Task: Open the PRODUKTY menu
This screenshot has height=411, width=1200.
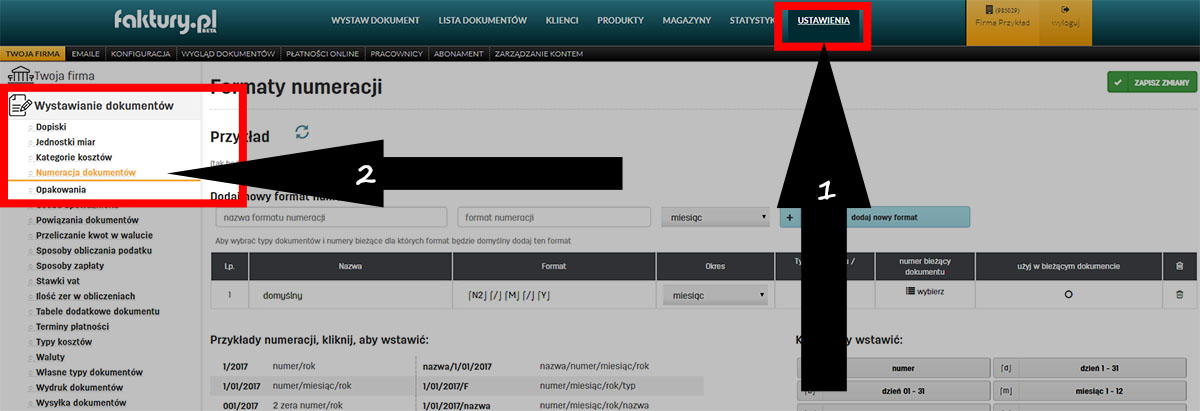Action: click(620, 20)
